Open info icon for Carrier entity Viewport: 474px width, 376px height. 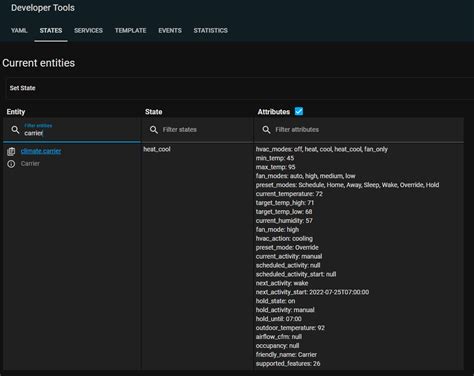(x=11, y=164)
